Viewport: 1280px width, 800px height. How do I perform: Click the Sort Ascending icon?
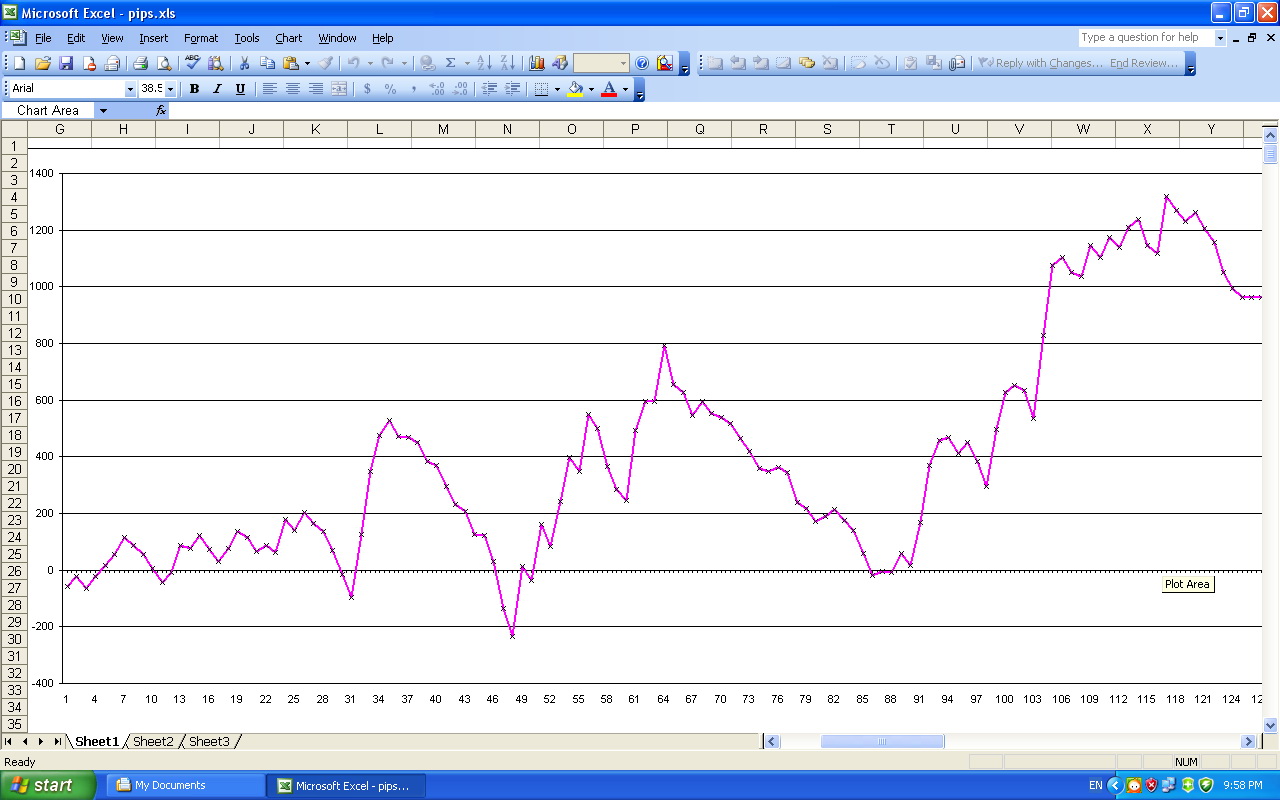(484, 63)
